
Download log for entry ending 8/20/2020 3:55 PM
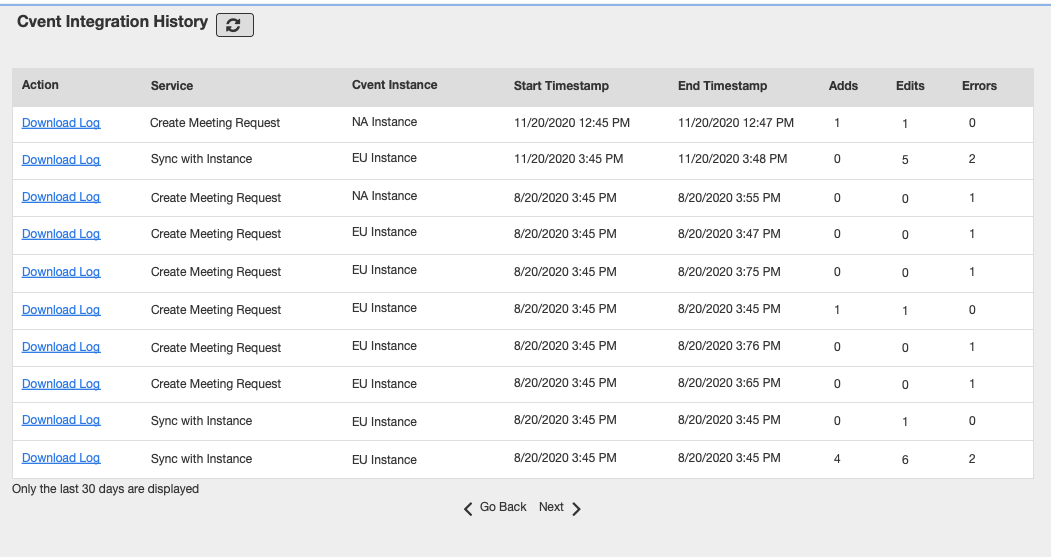61,197
